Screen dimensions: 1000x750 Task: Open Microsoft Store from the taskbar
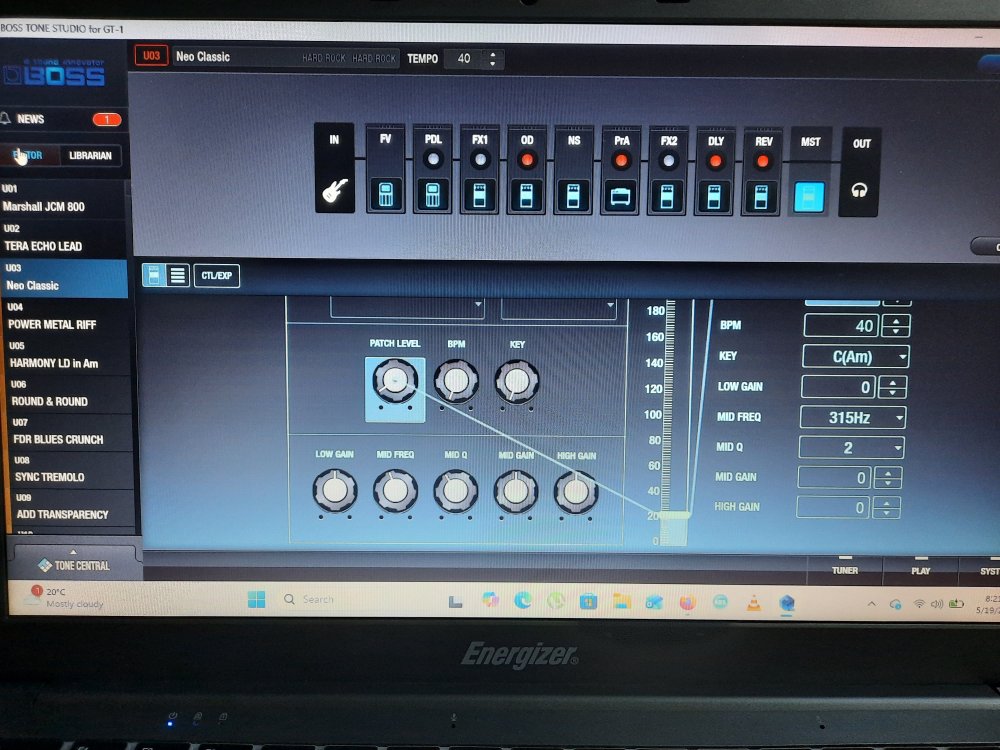(x=588, y=601)
